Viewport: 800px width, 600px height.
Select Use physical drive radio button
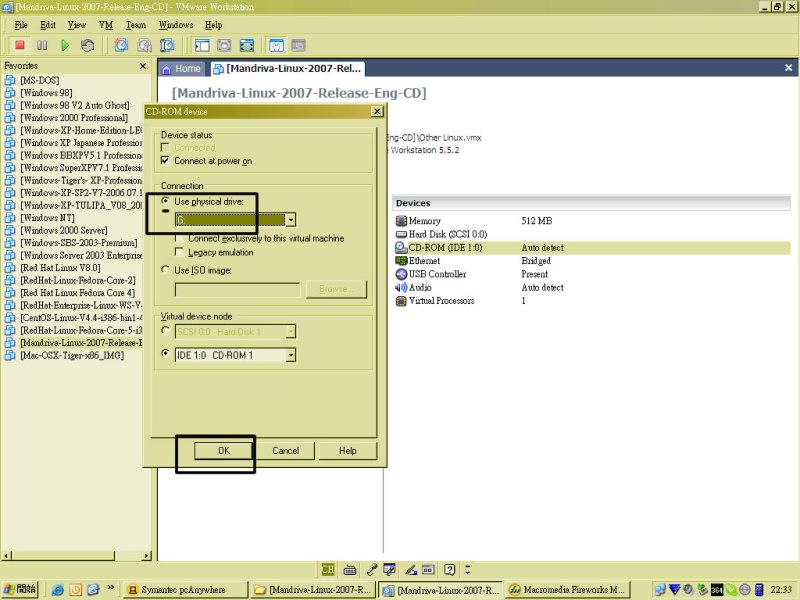165,201
